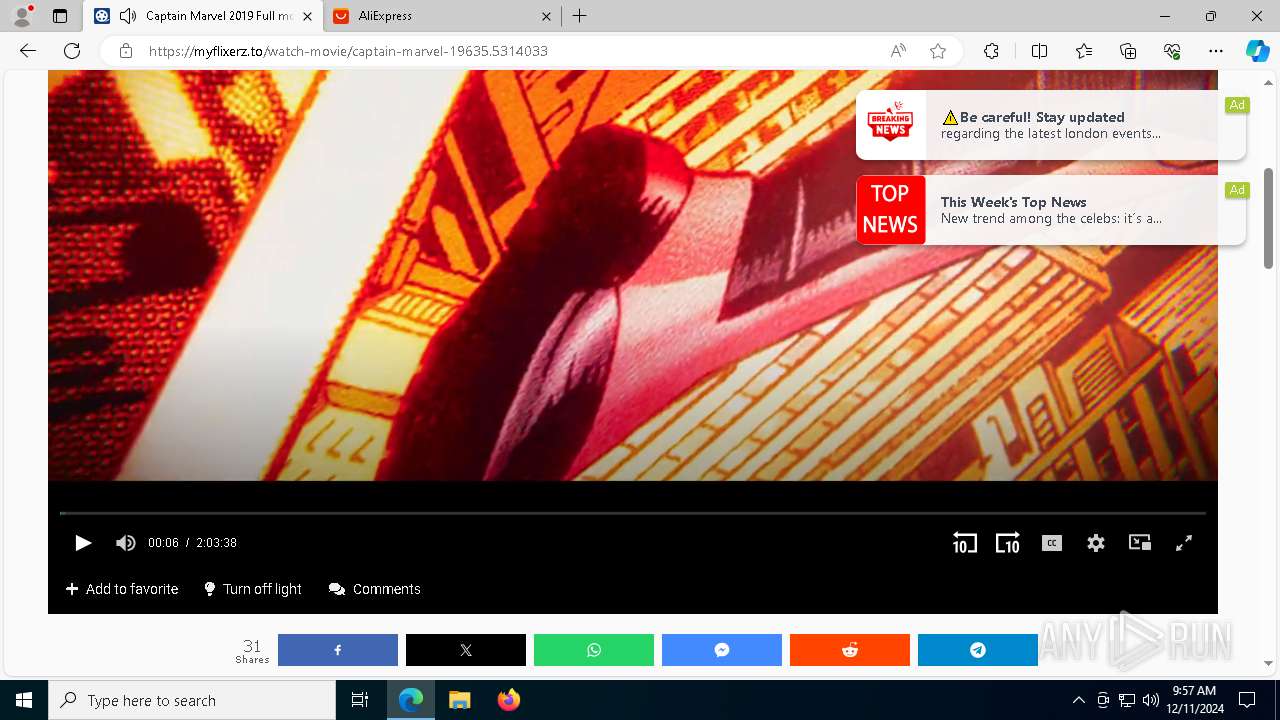The width and height of the screenshot is (1280, 720).
Task: Open Windows Start menu
Action: [x=24, y=700]
